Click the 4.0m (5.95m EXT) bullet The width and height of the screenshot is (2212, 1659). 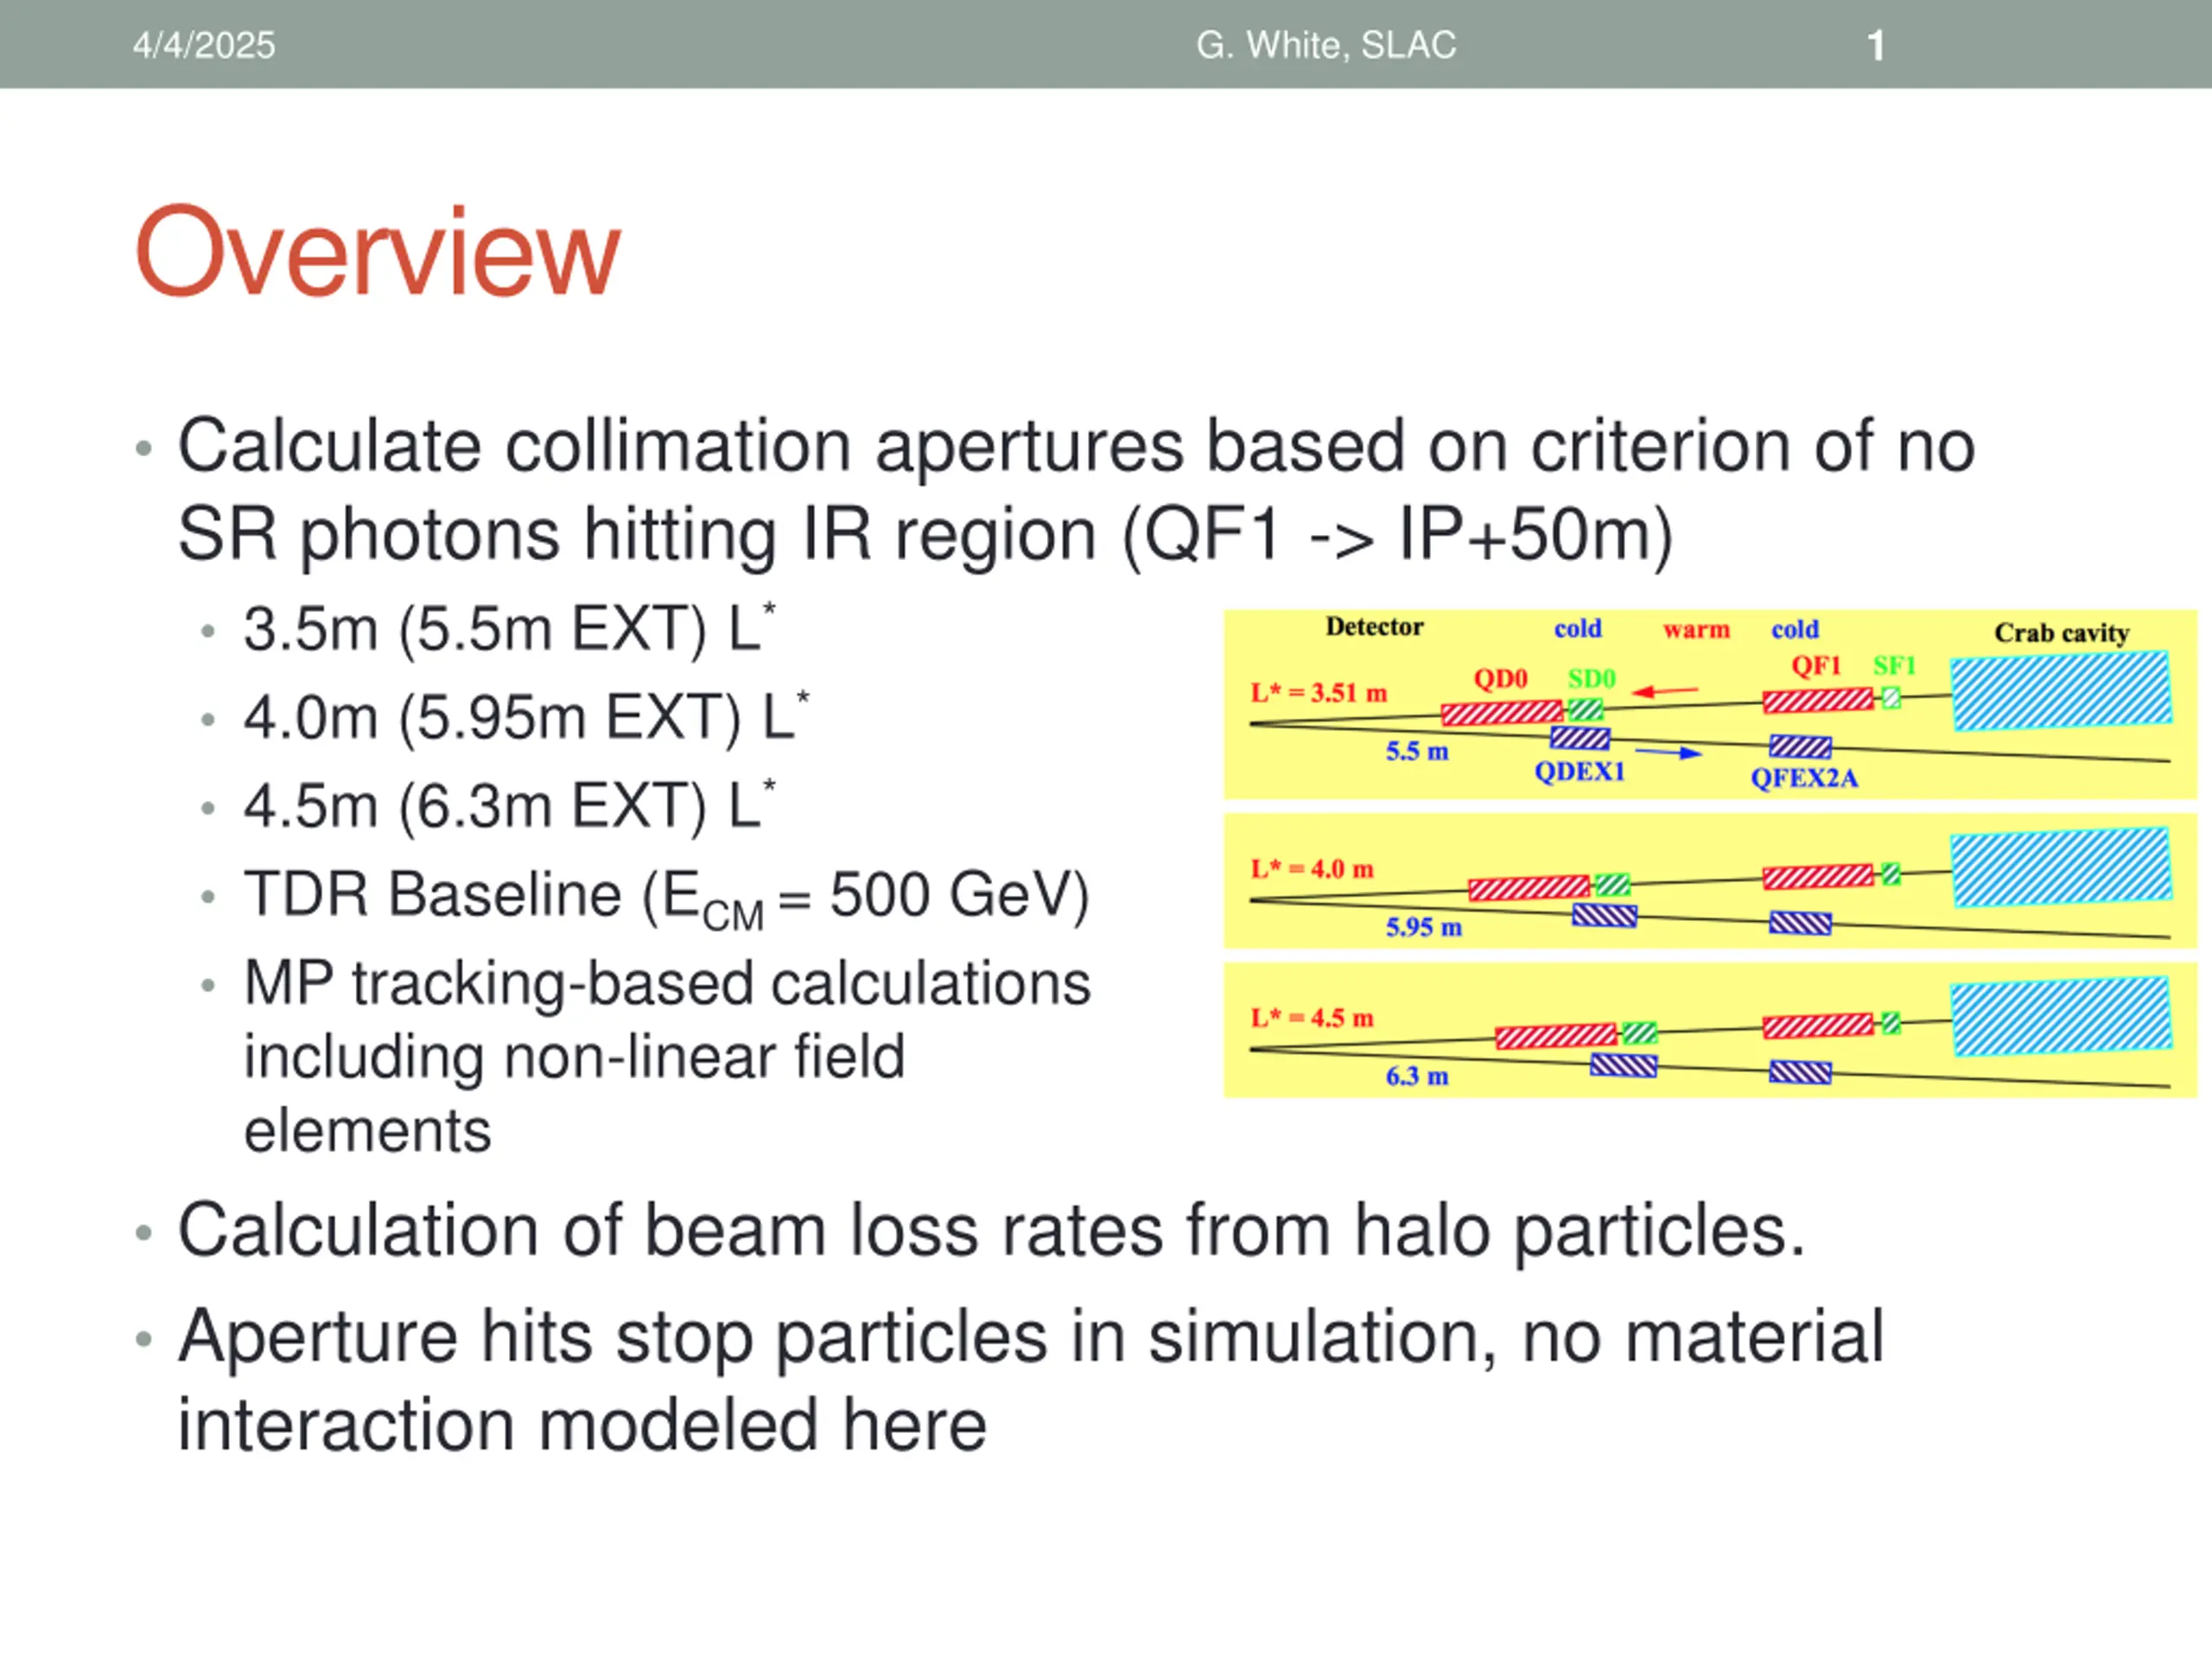pos(526,718)
